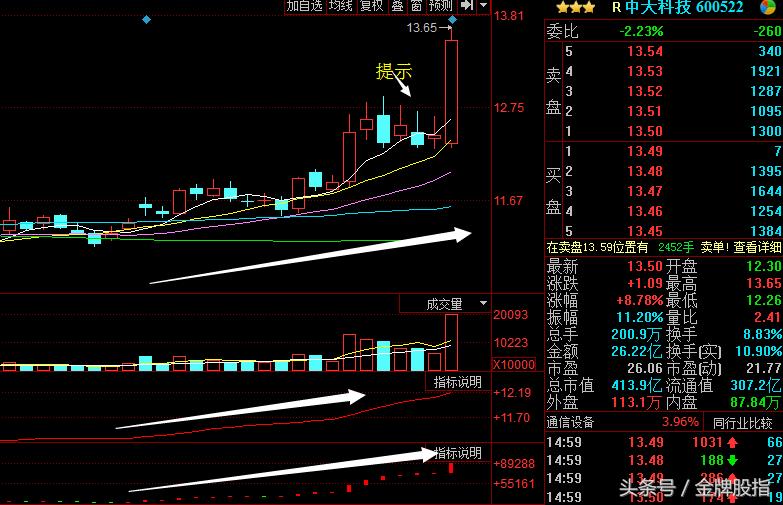The width and height of the screenshot is (783, 505).
Task: Click the blue diamond marker above latest candle
Action: tap(453, 20)
